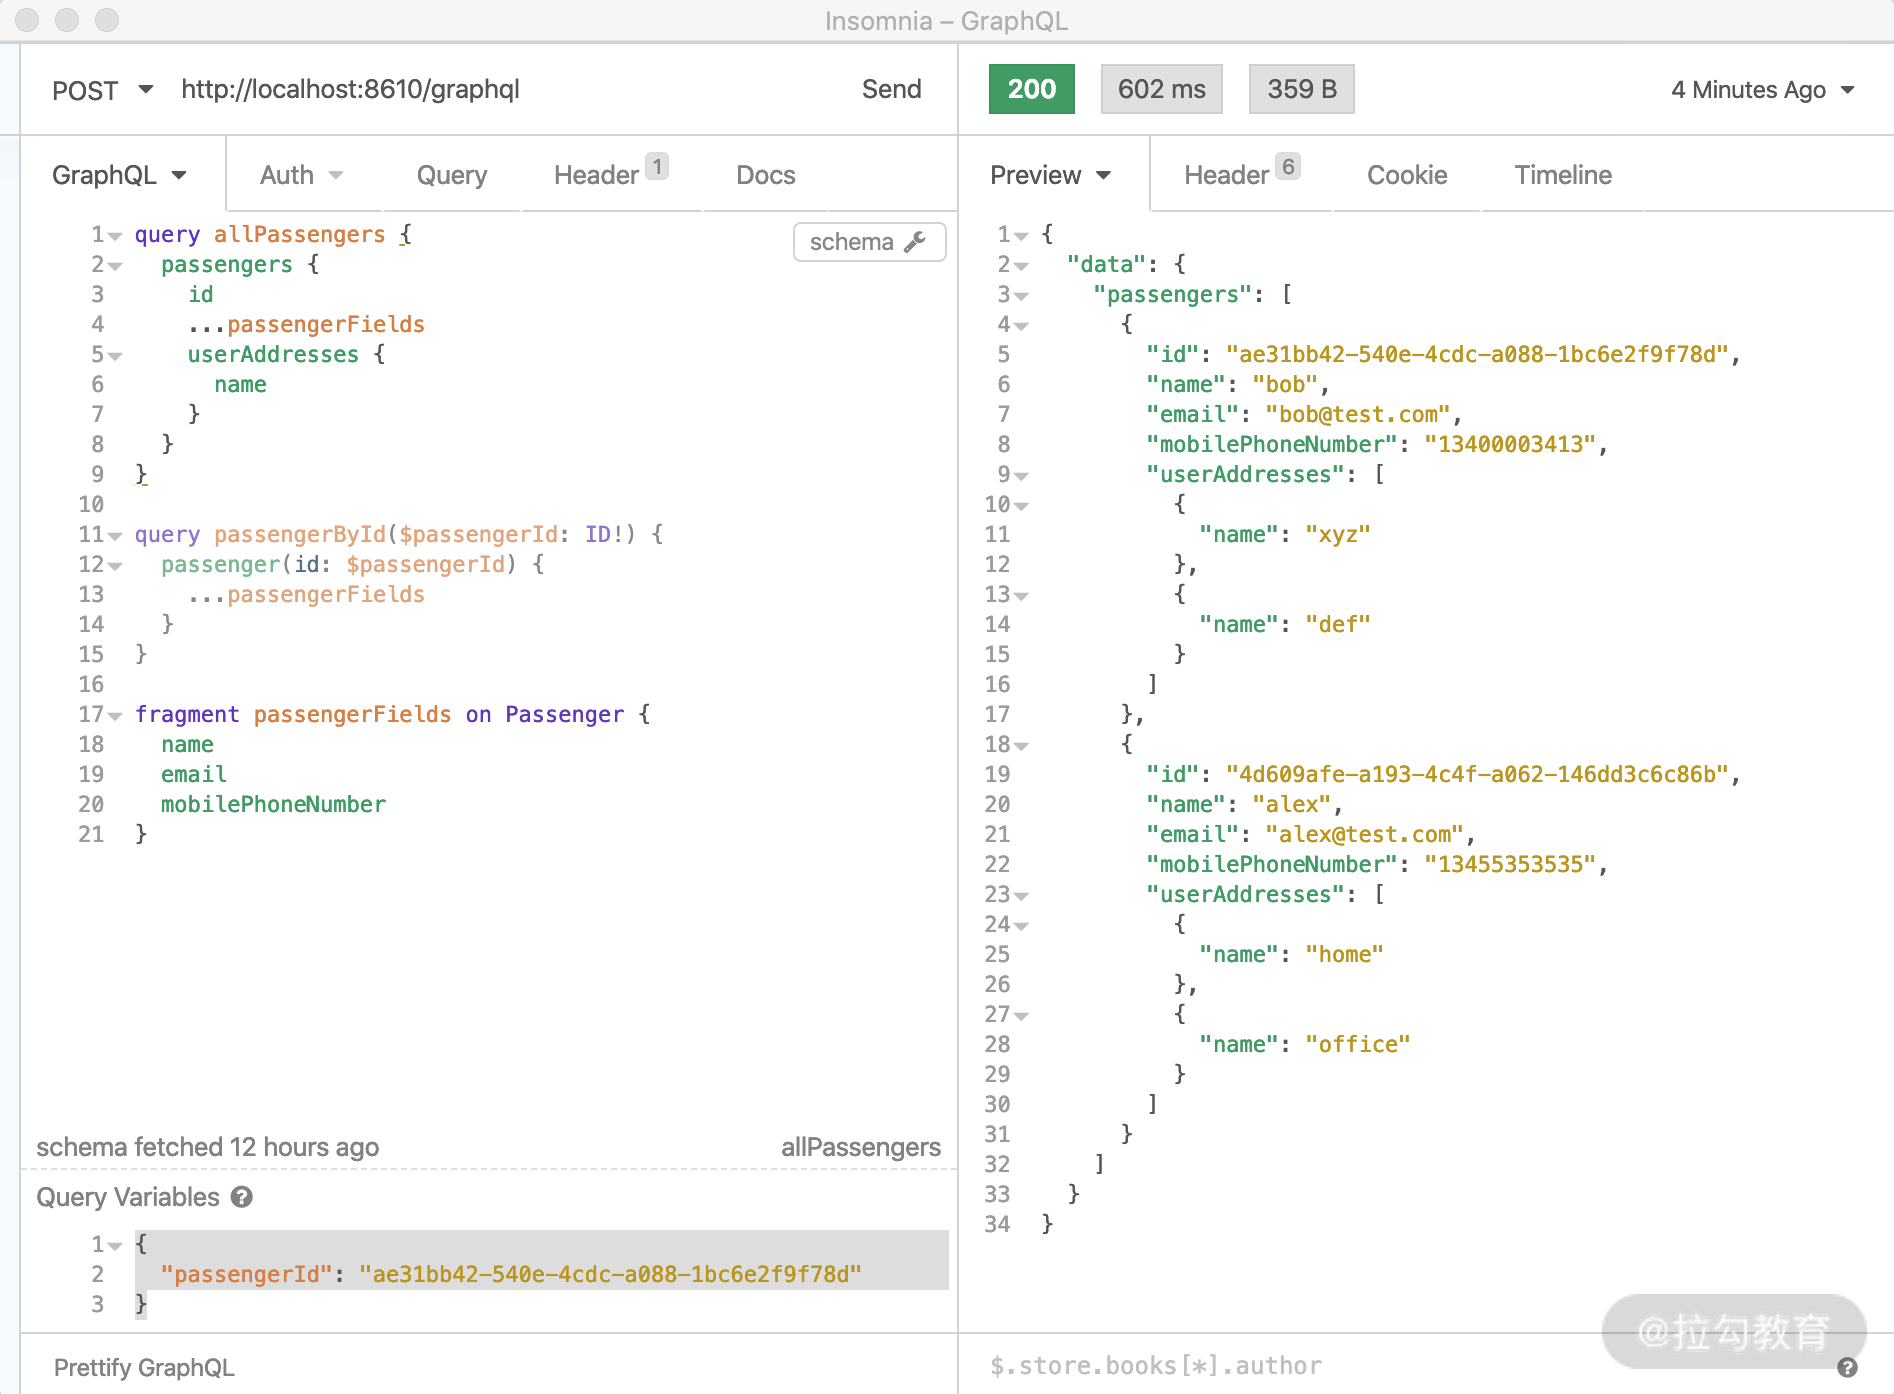This screenshot has width=1894, height=1394.
Task: Open the Cookie tab
Action: [x=1406, y=175]
